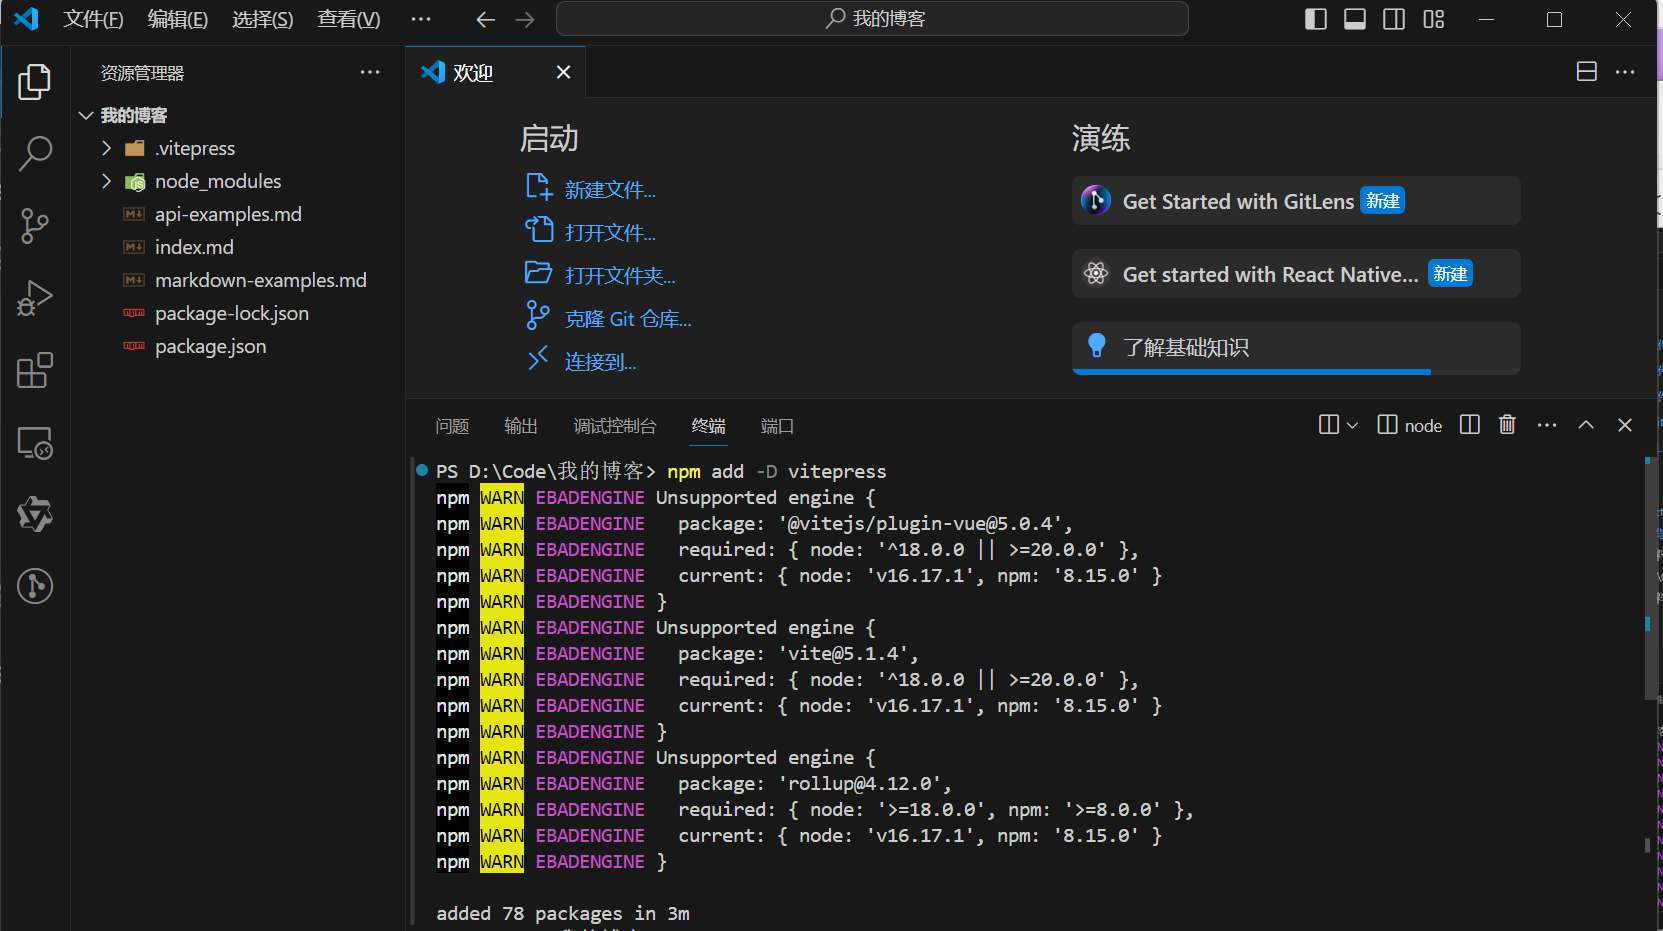Open Explorer panel more actions menu

coord(370,72)
